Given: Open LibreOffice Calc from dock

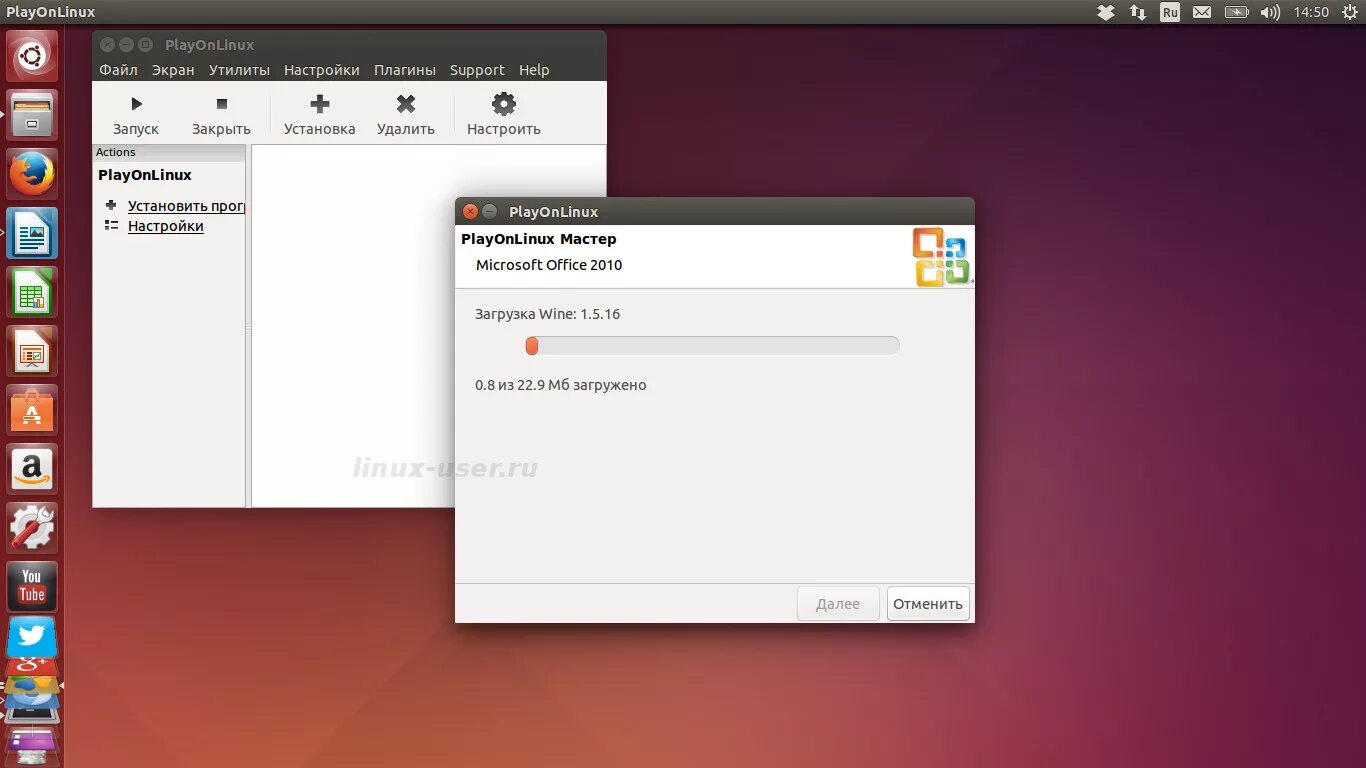Looking at the screenshot, I should coord(32,292).
